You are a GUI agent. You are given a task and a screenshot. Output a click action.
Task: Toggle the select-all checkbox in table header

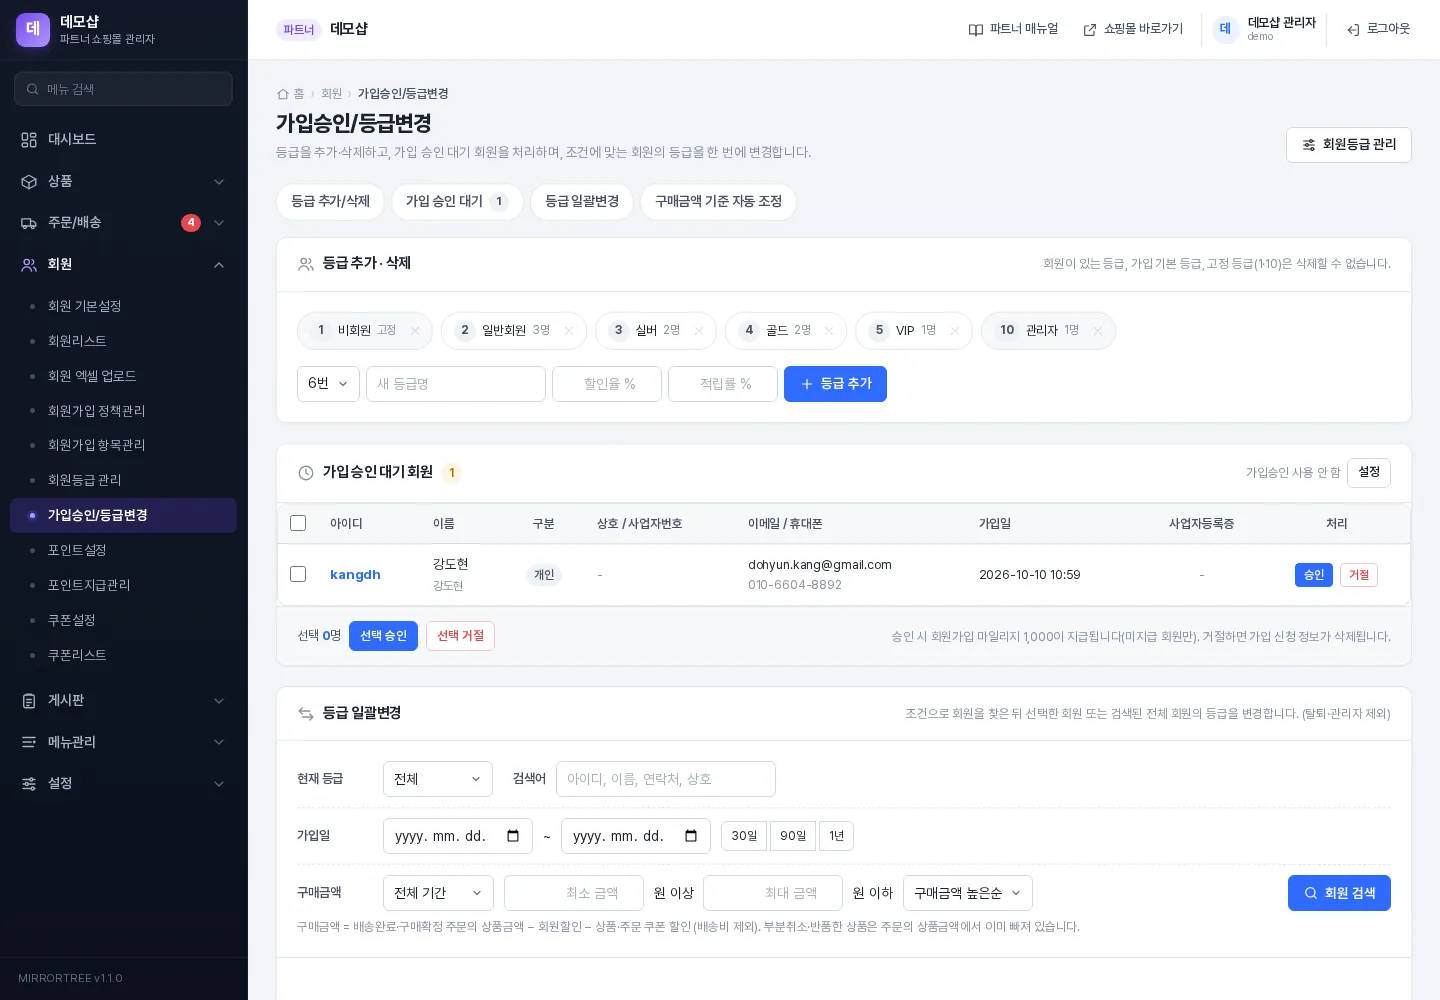pos(298,523)
